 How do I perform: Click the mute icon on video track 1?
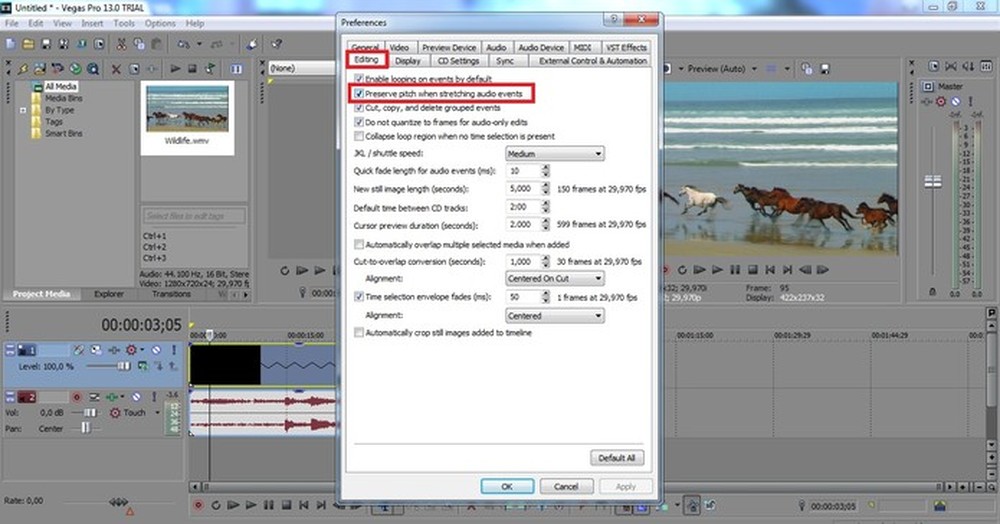coord(156,350)
